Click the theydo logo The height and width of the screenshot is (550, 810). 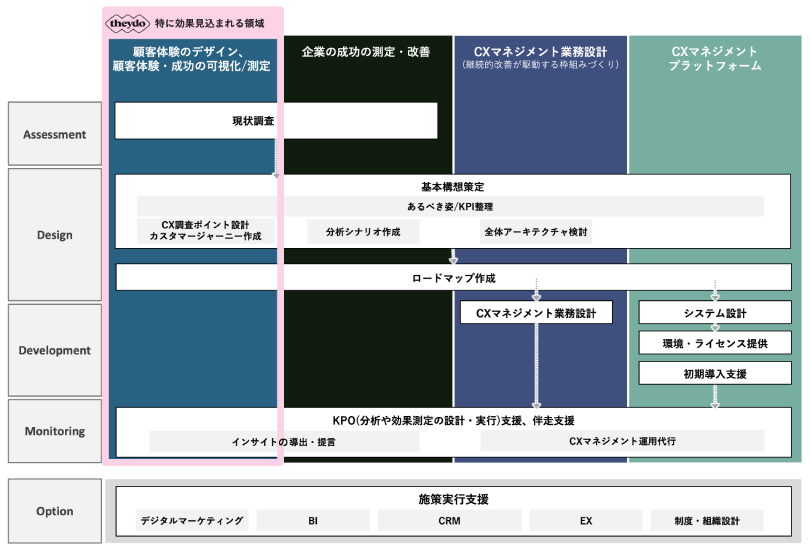click(127, 23)
